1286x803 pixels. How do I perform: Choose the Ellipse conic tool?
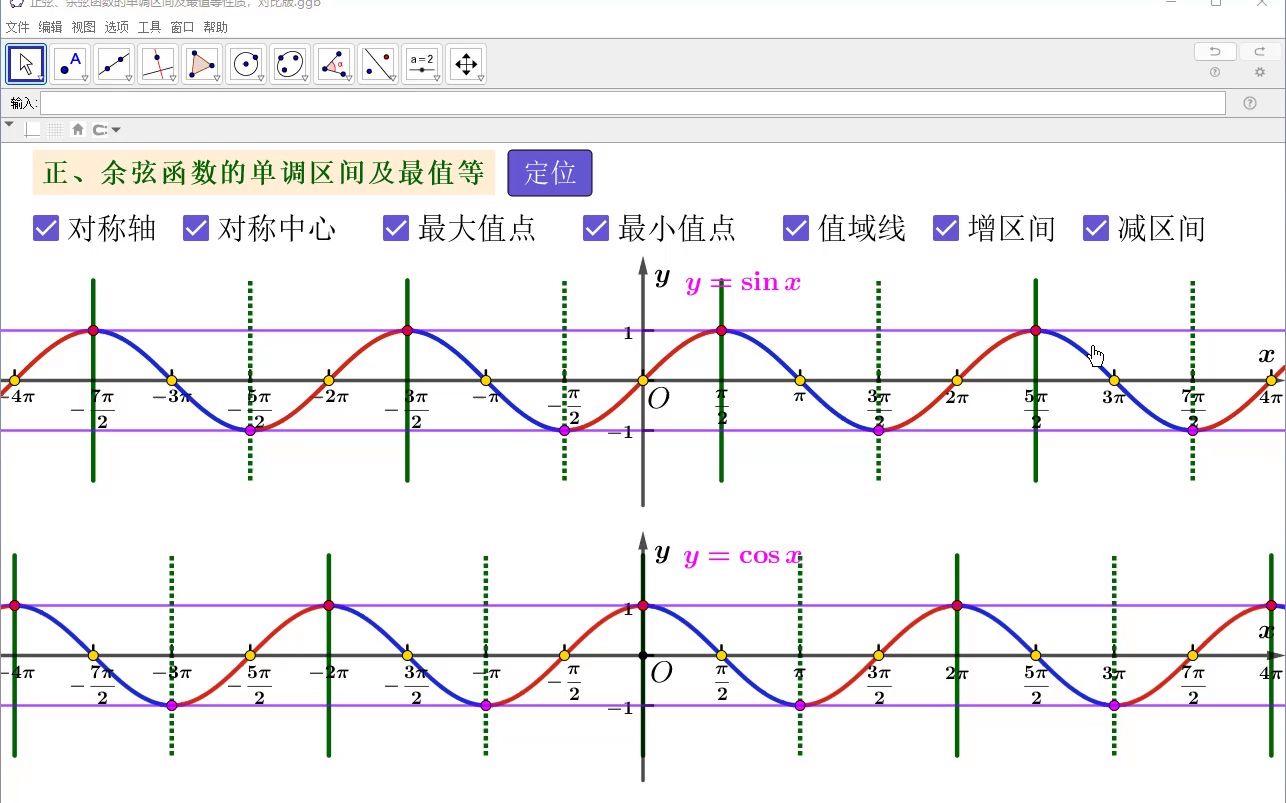click(x=290, y=64)
